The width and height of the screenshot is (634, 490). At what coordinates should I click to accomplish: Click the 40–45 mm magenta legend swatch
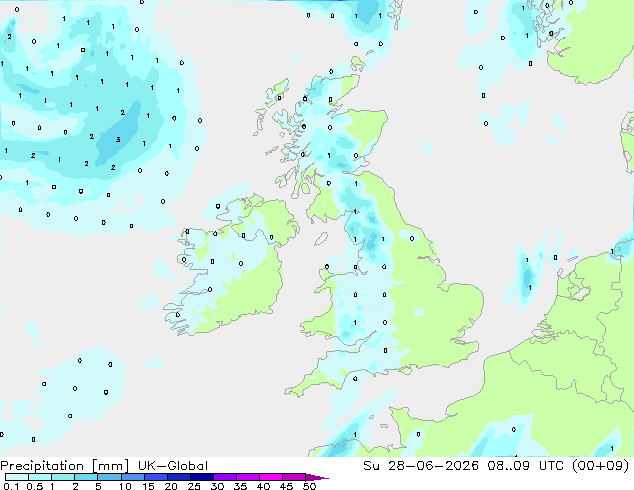[271, 477]
